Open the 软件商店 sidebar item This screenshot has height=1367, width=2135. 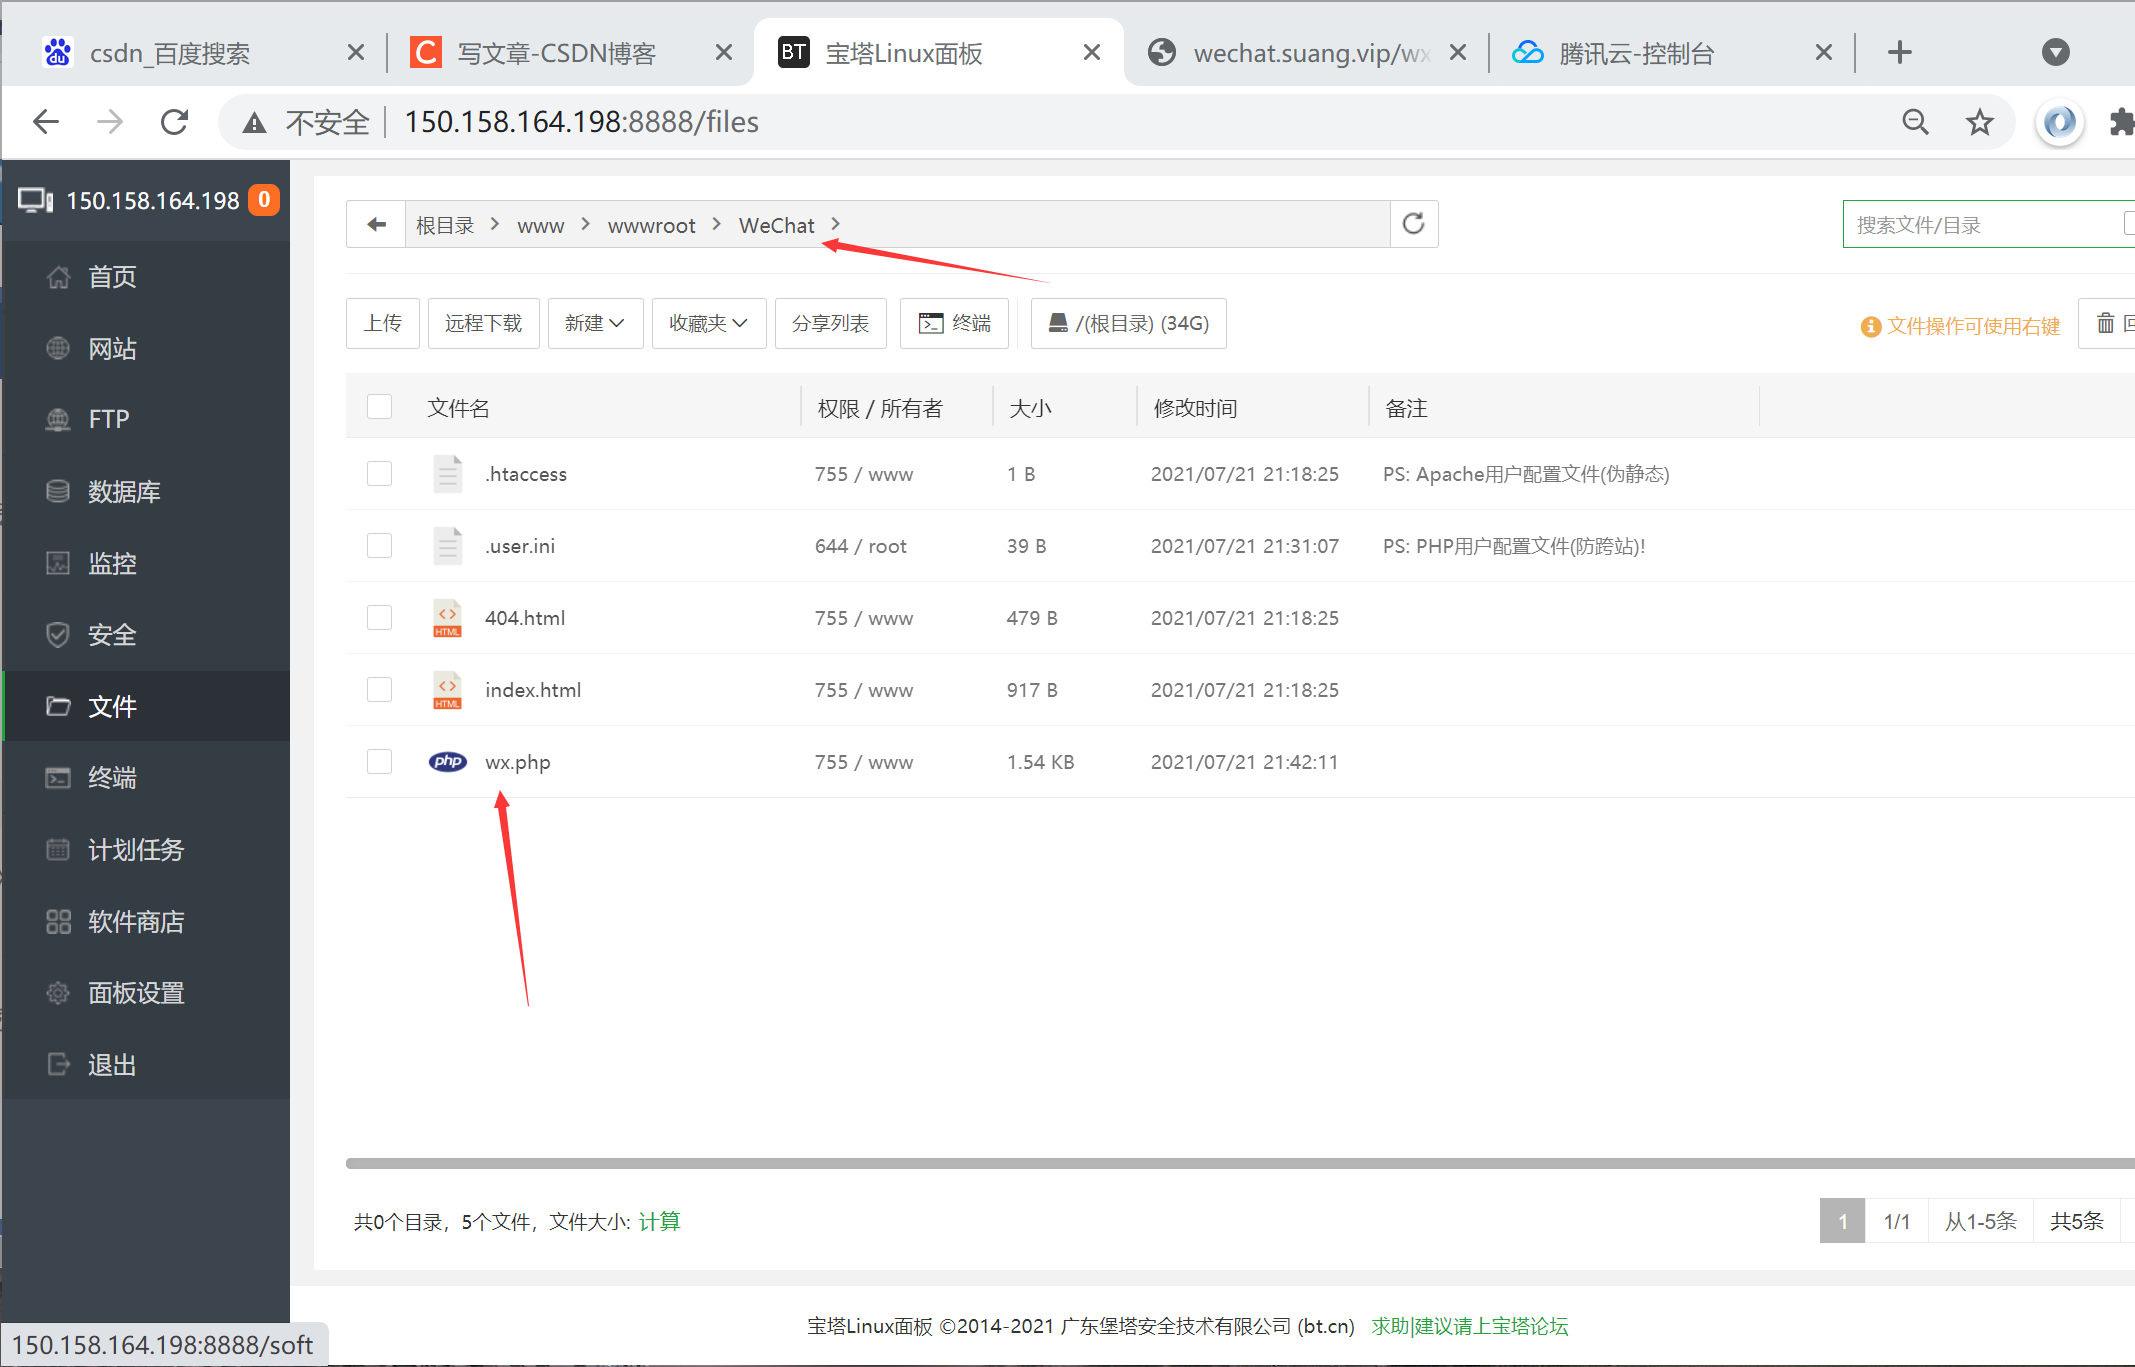136,922
